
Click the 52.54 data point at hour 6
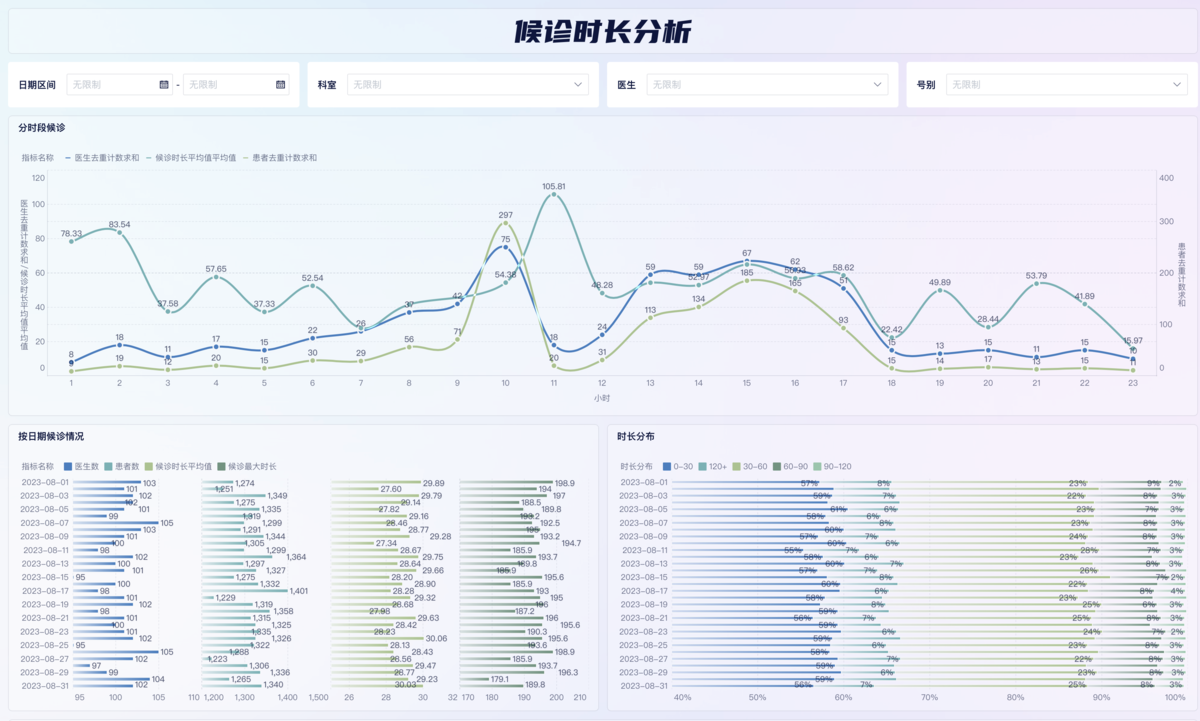(312, 286)
